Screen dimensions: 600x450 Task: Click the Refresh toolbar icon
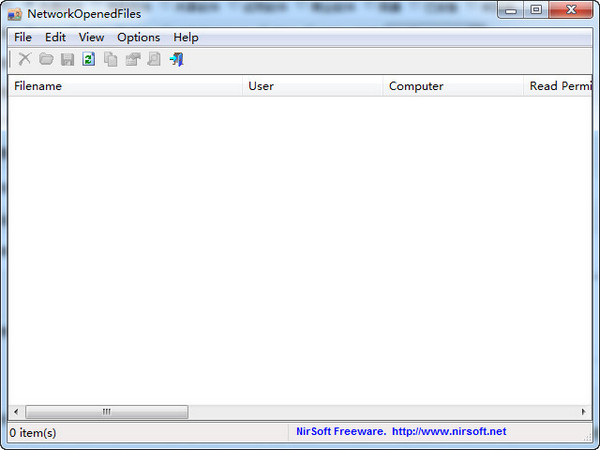tap(89, 59)
